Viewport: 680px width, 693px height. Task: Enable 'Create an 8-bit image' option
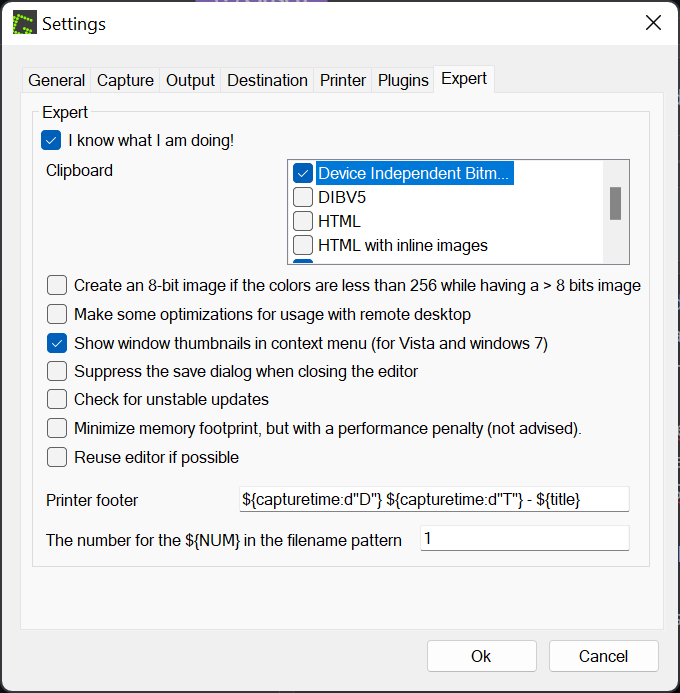57,286
